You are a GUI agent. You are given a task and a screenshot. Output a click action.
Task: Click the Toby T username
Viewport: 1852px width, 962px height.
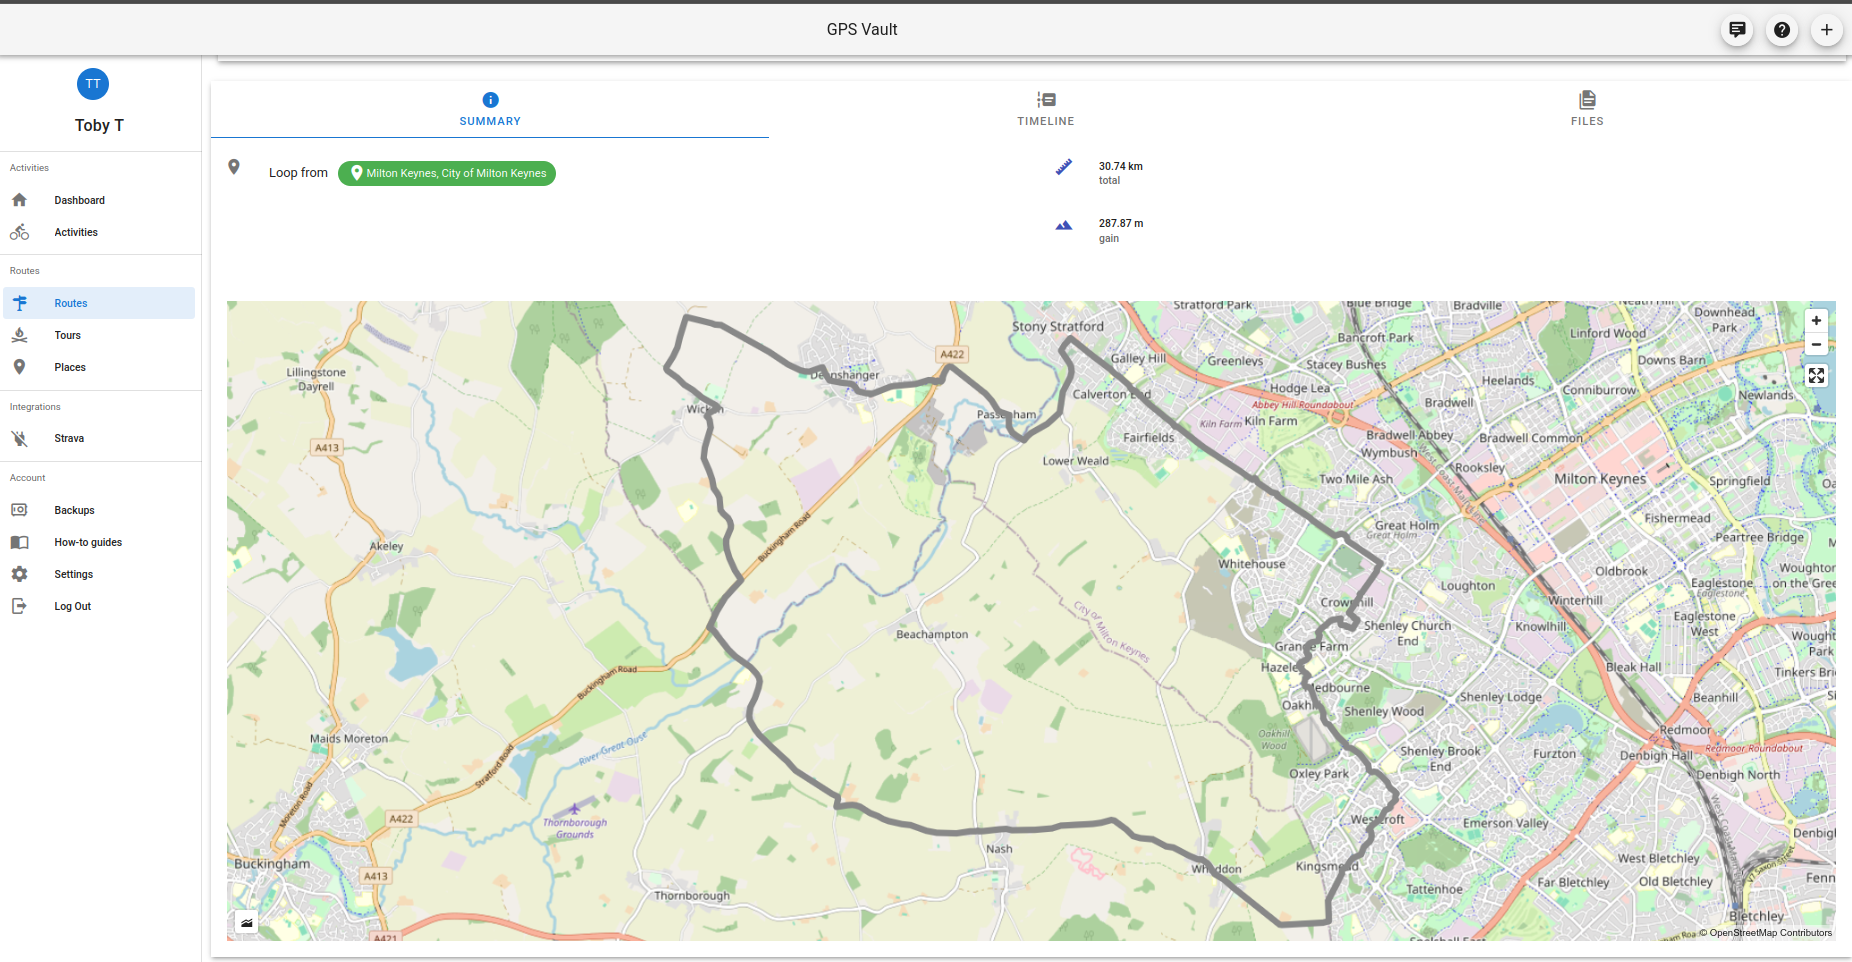[99, 125]
